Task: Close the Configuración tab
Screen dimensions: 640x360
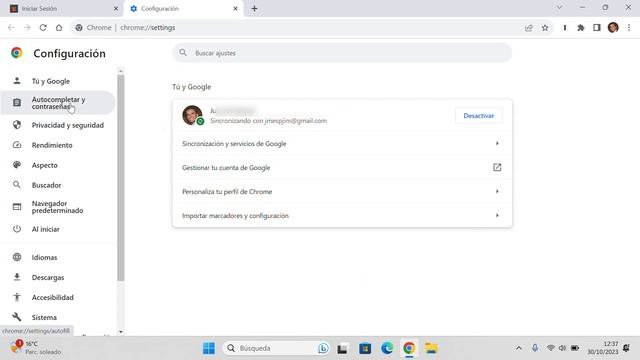Action: pos(236,9)
